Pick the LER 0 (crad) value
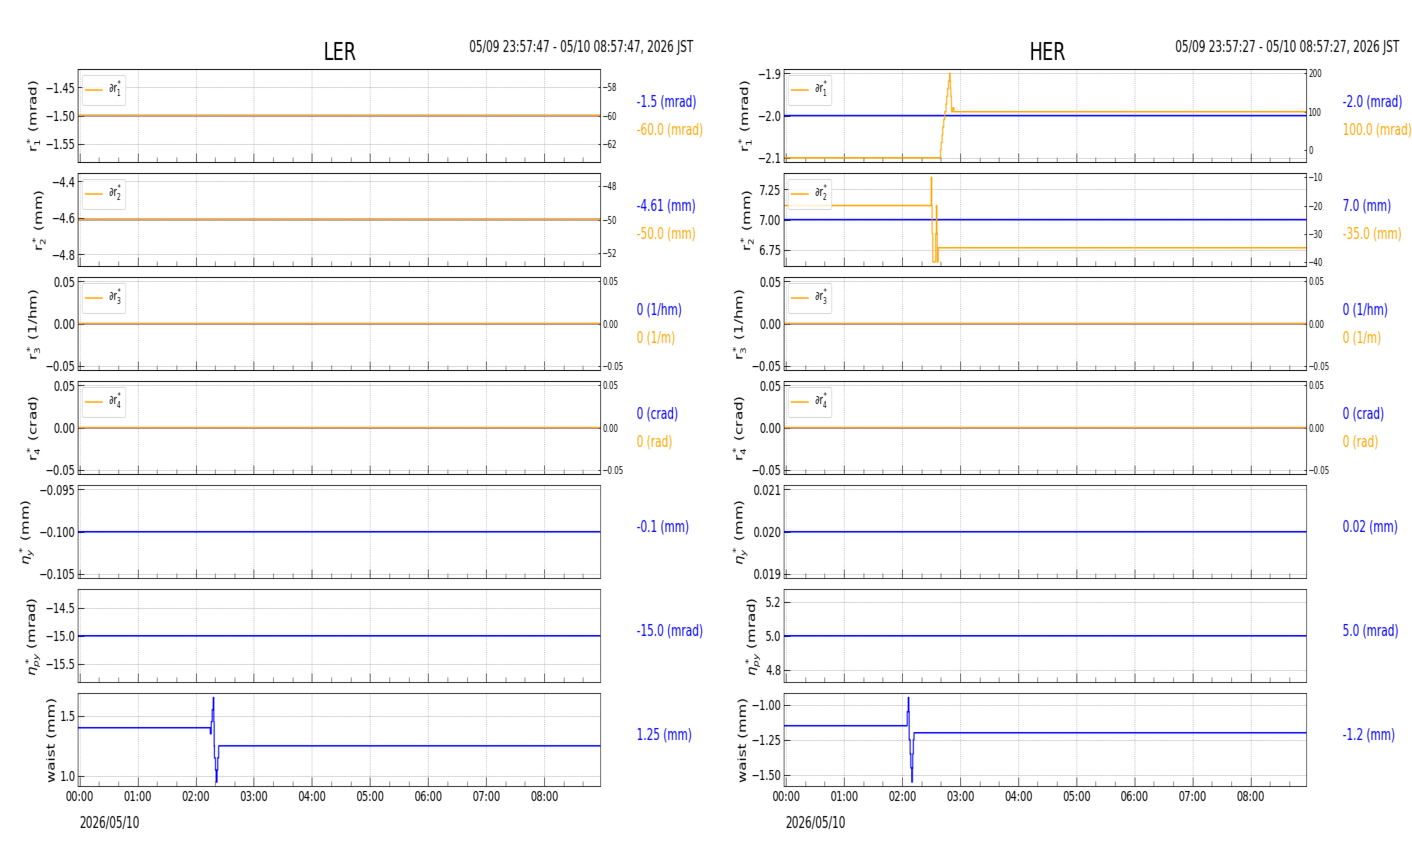 (x=657, y=414)
